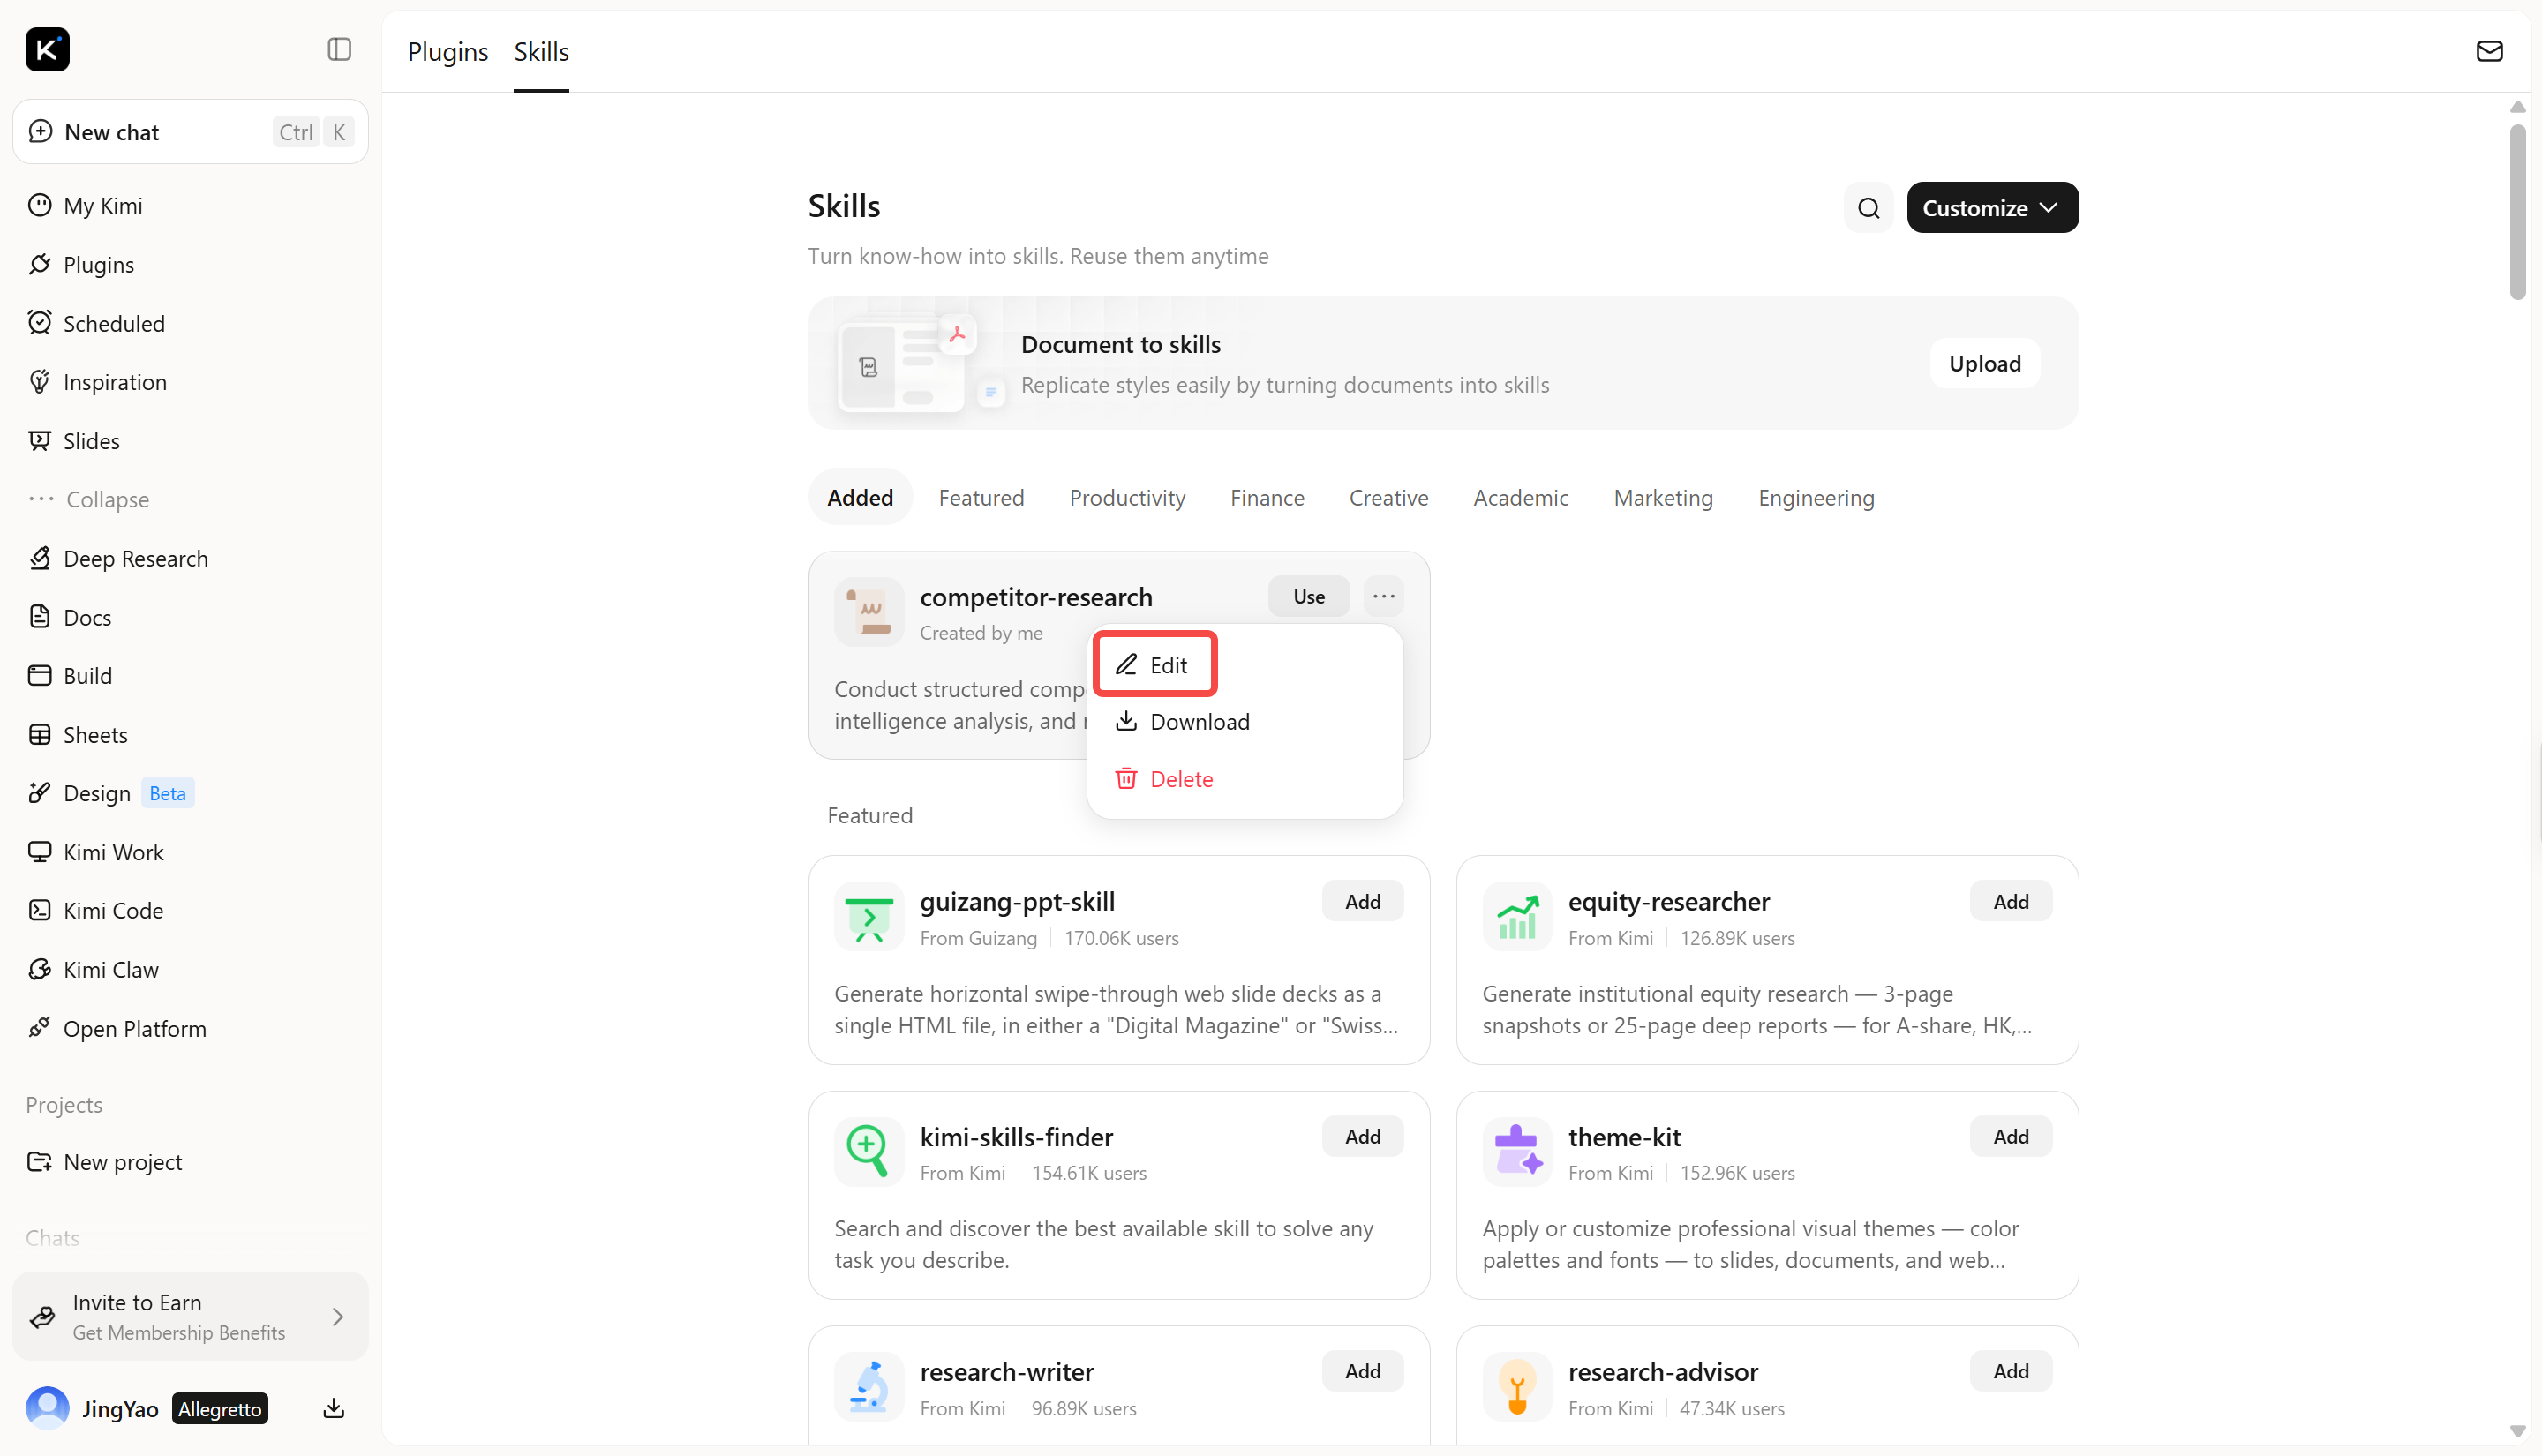Select the guizang-ppt-skill thumbnail icon

(868, 916)
